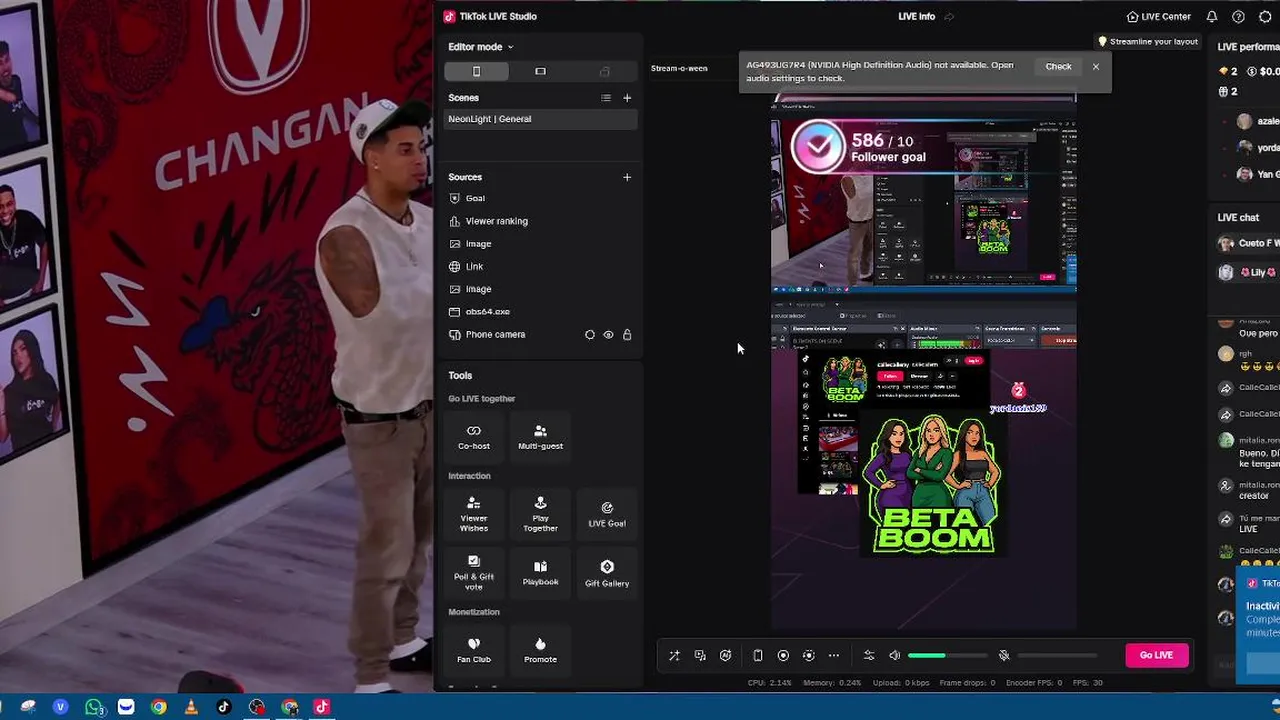Click the phone orientation icon in bottom toolbar

coord(758,656)
